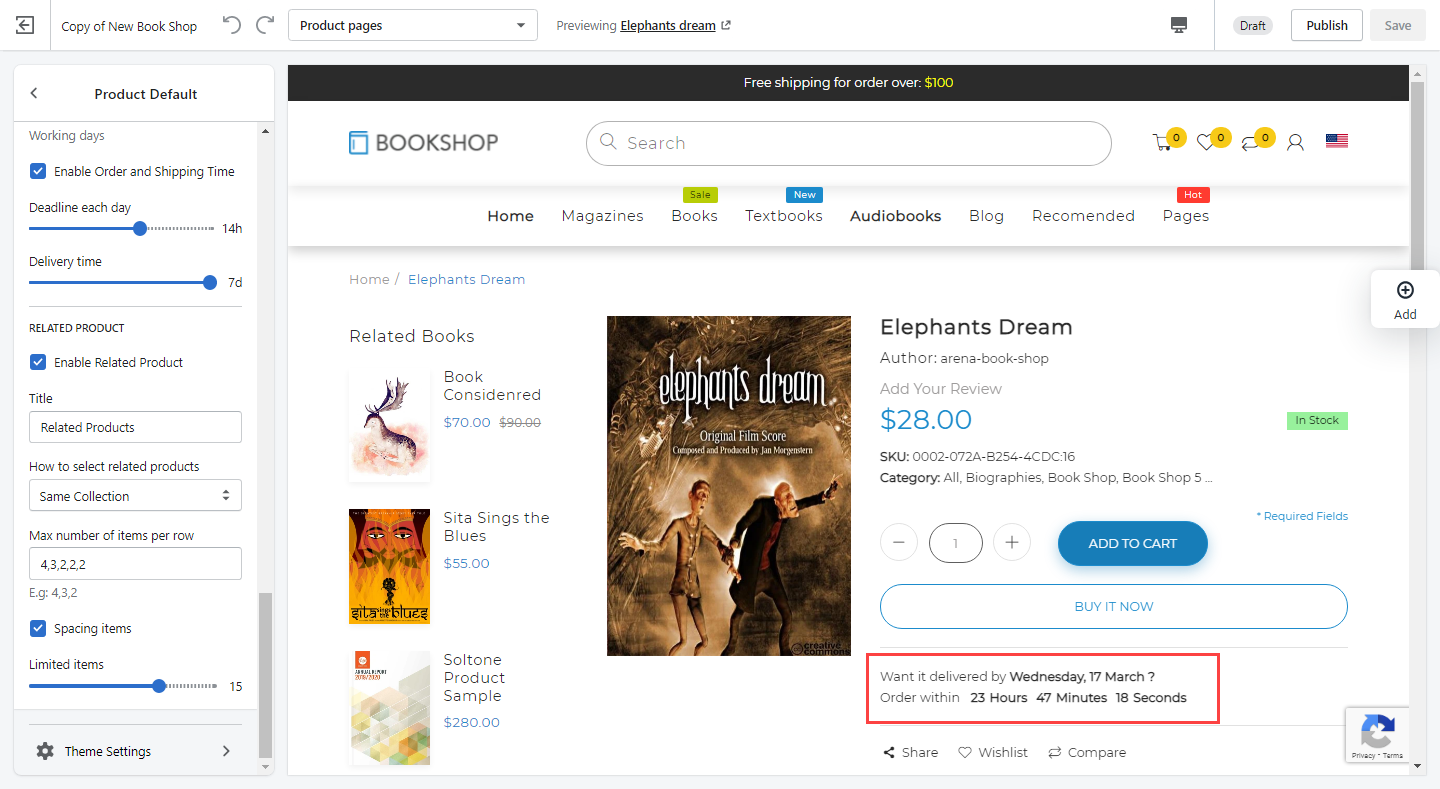Open the shopping cart icon
The image size is (1440, 789).
click(1162, 143)
